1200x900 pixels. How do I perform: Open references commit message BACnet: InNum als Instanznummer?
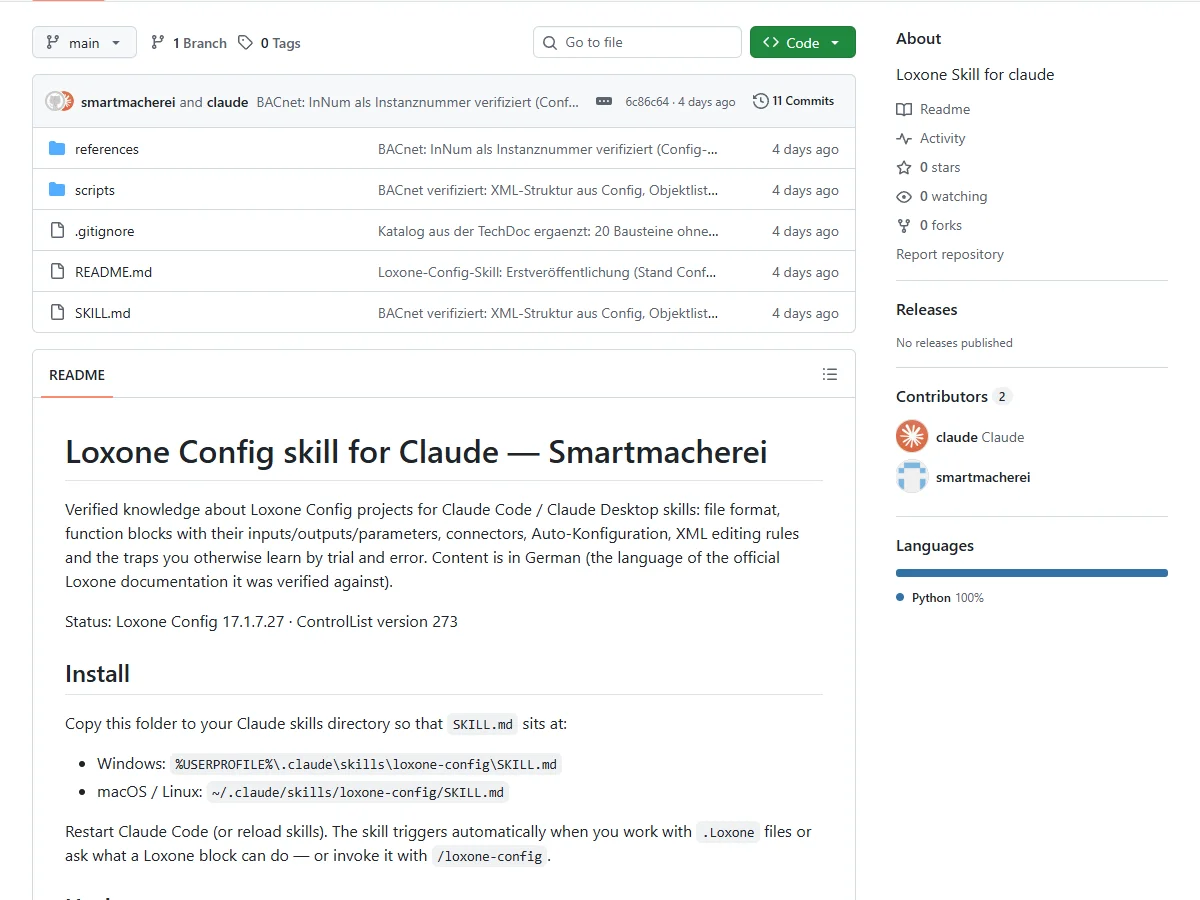[548, 149]
